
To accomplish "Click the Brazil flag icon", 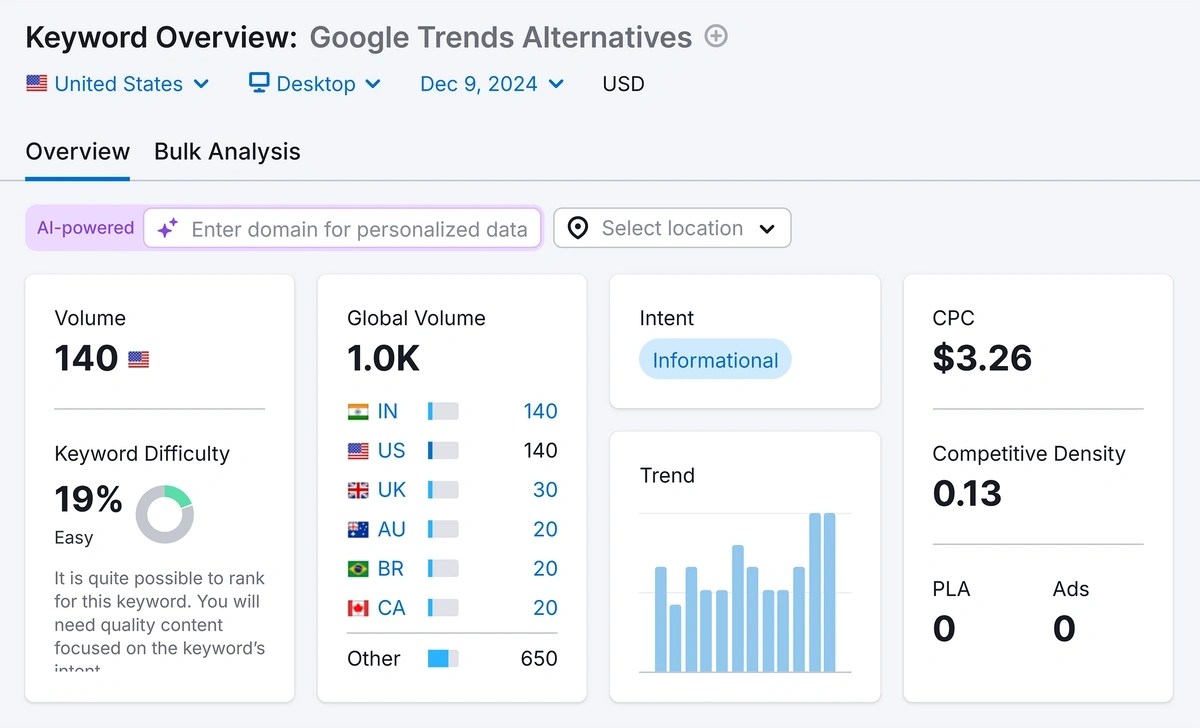I will coord(358,569).
